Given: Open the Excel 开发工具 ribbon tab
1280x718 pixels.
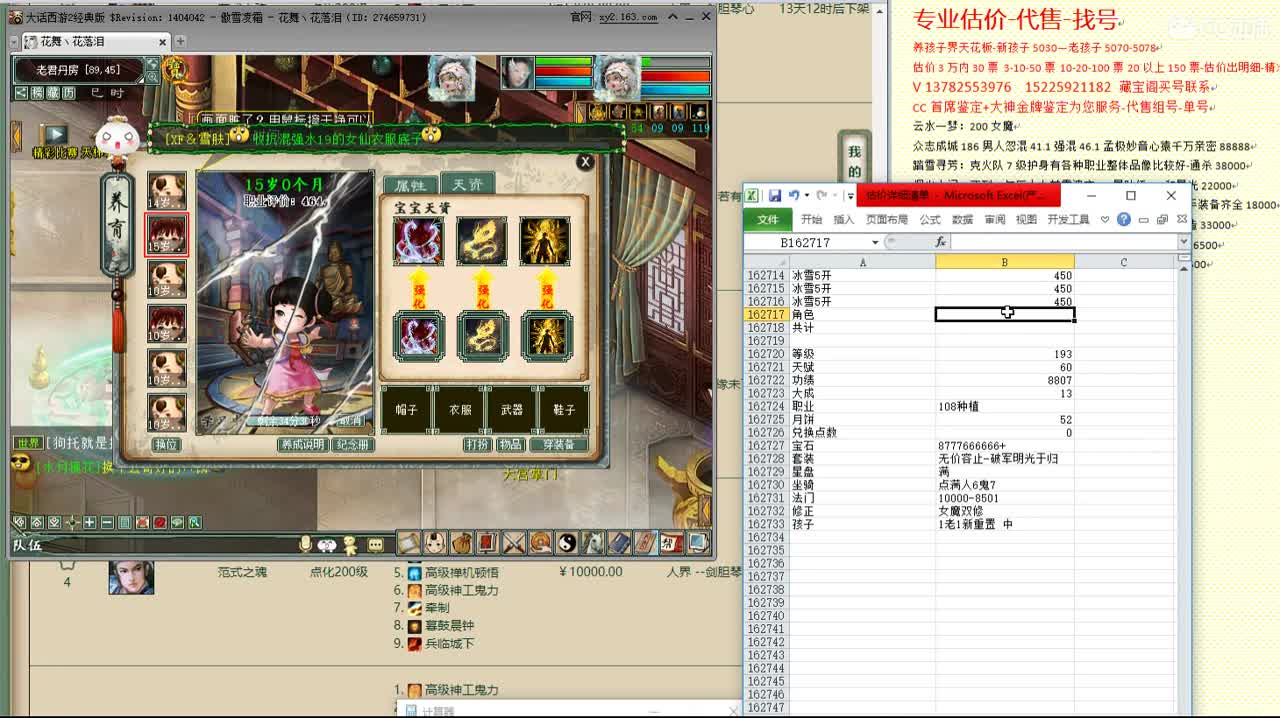Looking at the screenshot, I should (1068, 219).
